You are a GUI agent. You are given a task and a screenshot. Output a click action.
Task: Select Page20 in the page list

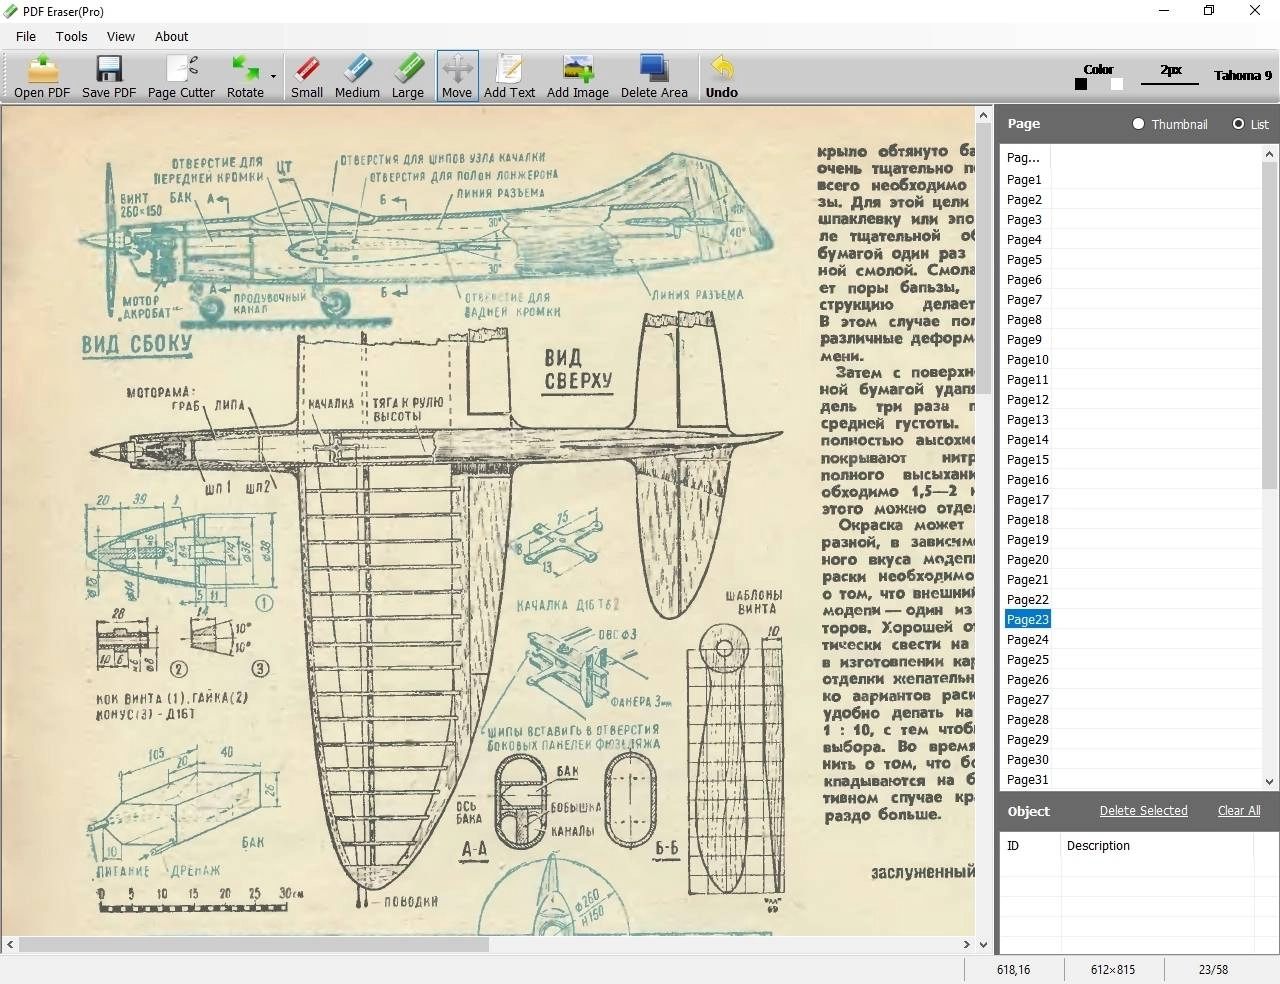[x=1028, y=560]
